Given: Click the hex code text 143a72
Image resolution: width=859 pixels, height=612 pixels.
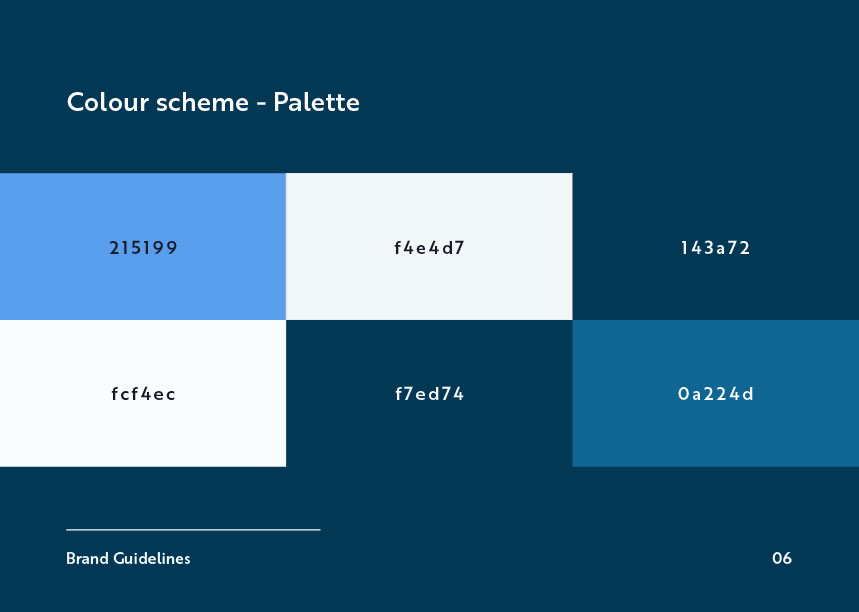Looking at the screenshot, I should coord(715,248).
